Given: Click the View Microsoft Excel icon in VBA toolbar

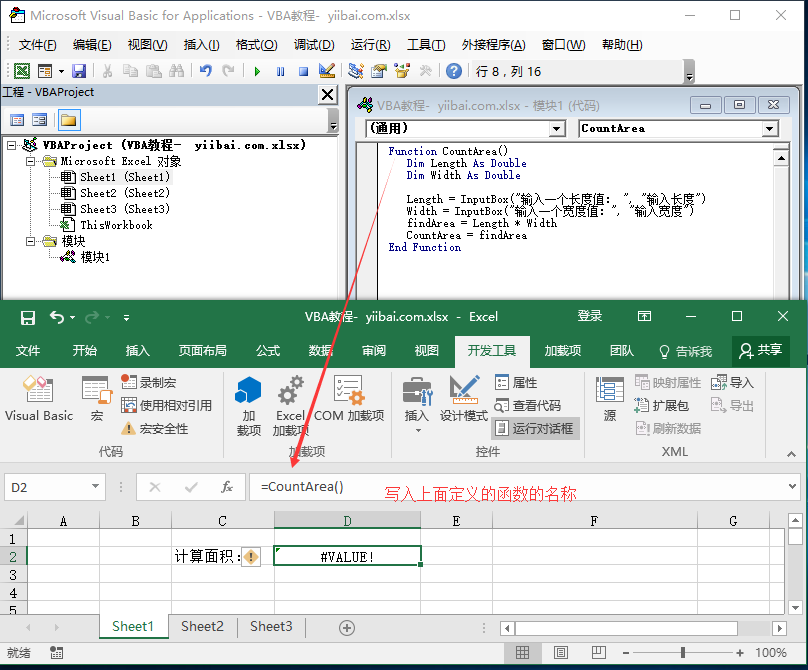Looking at the screenshot, I should 22,71.
